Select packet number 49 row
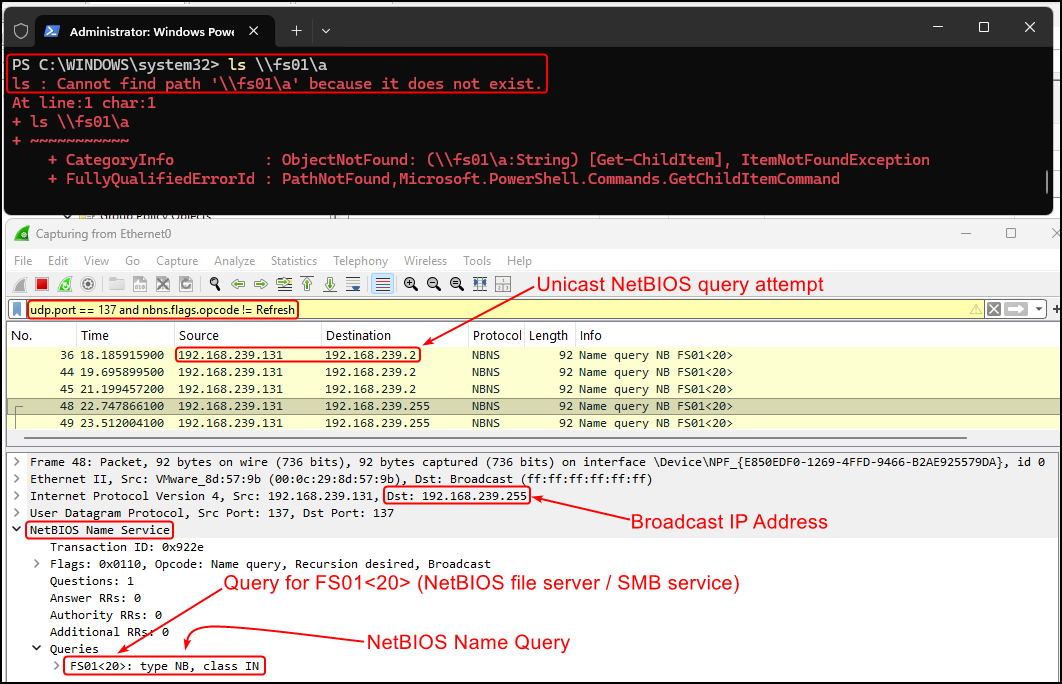 pos(534,423)
